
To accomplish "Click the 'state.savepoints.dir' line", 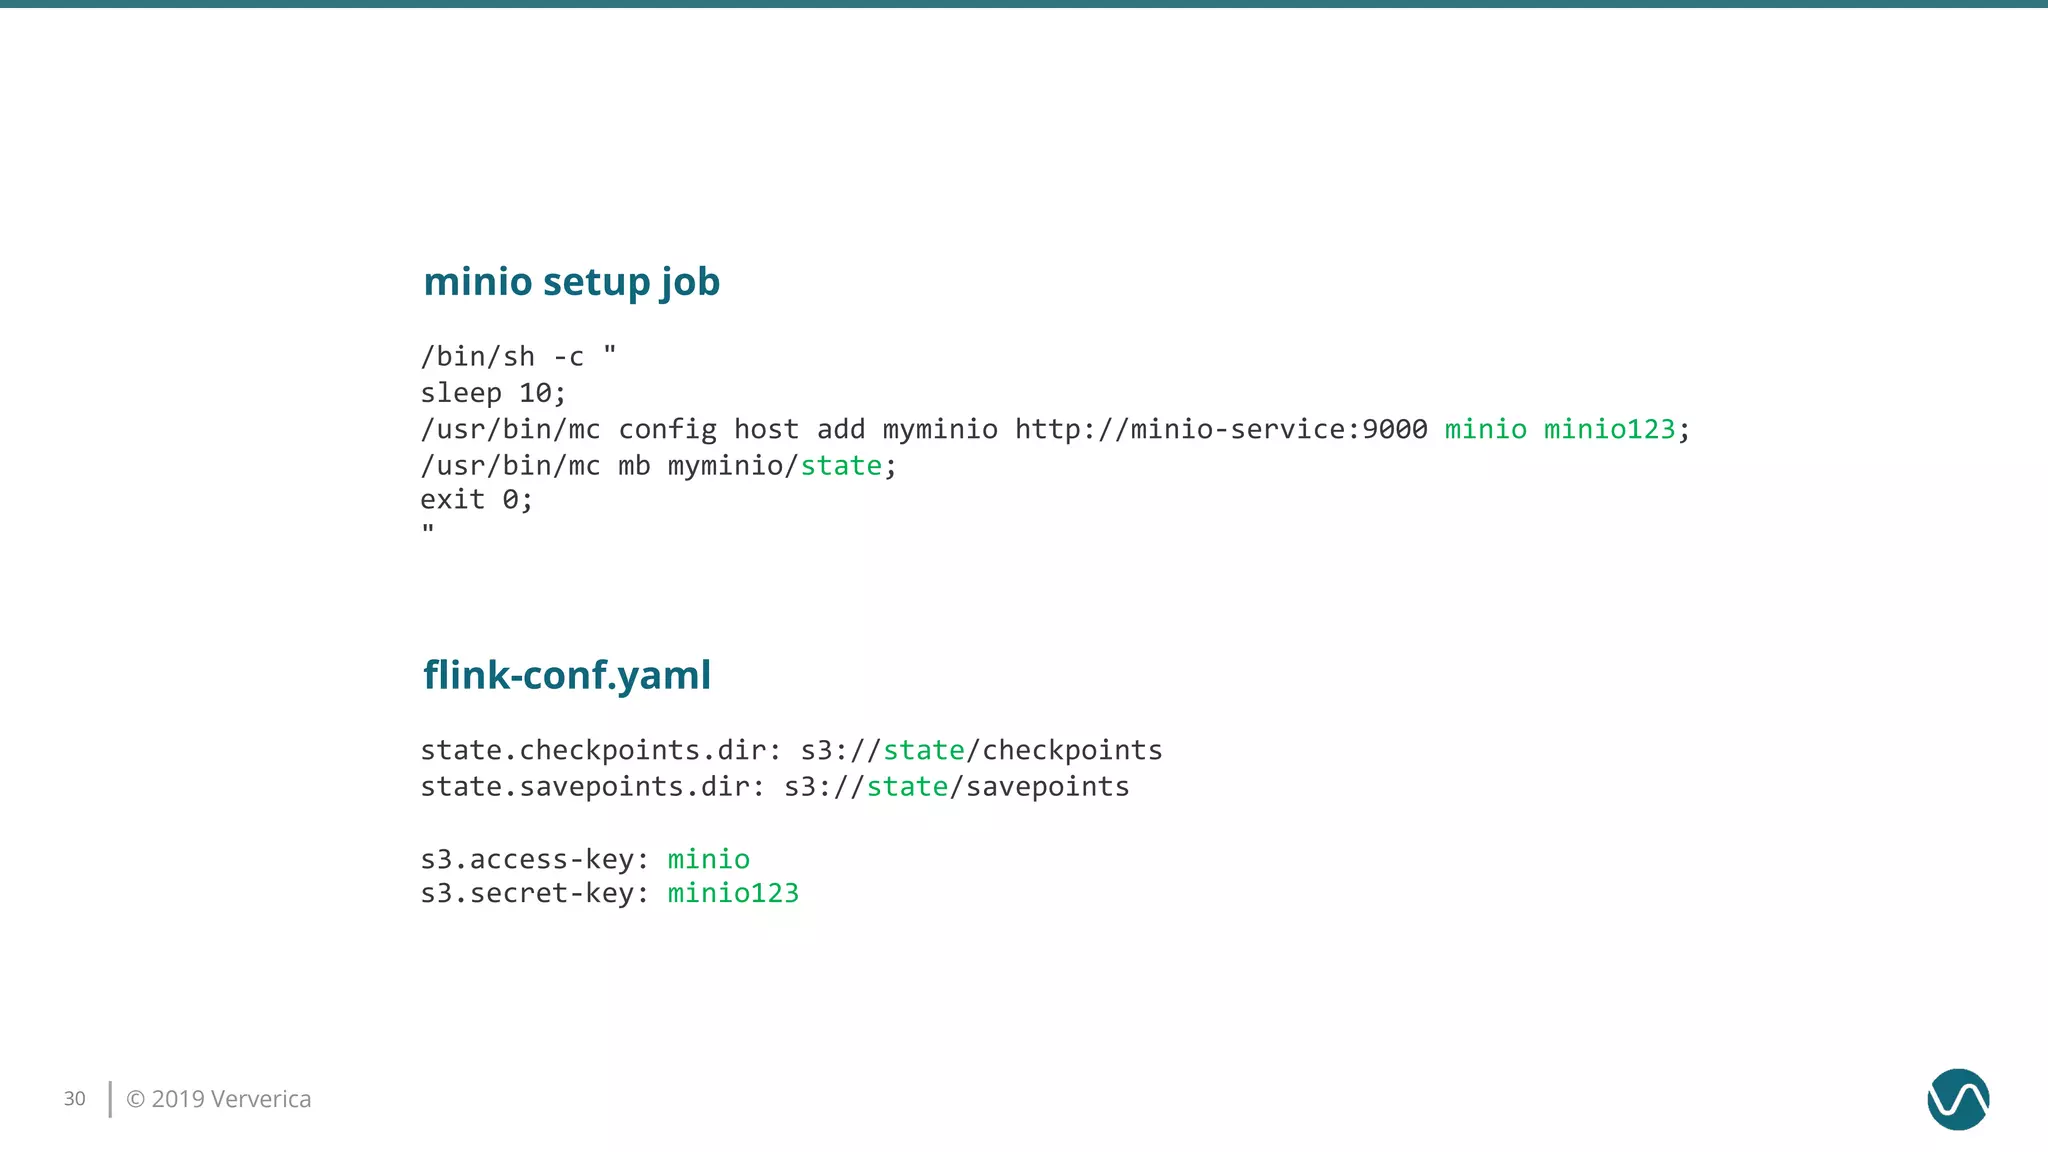I will tap(775, 787).
